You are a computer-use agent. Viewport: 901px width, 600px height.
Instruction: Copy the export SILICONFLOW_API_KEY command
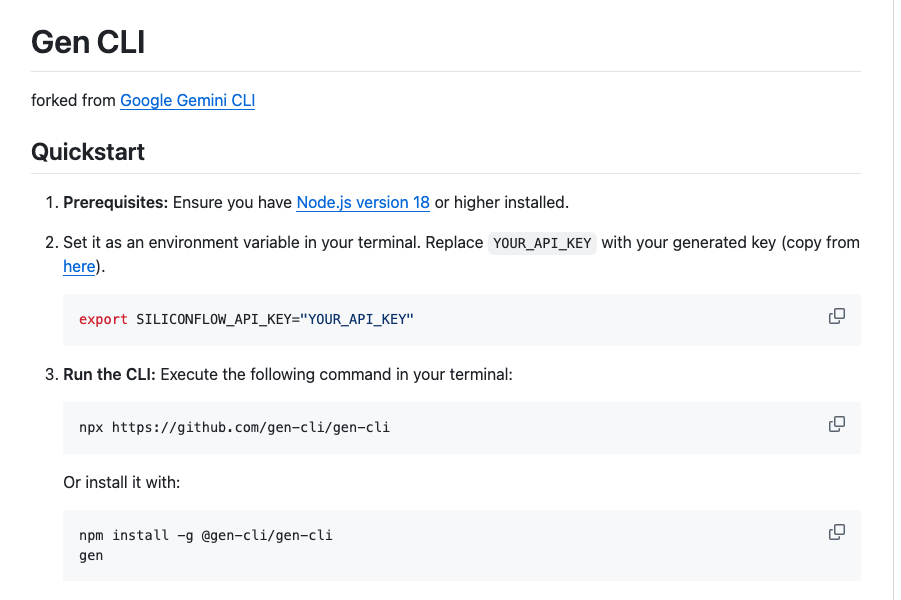tap(837, 317)
